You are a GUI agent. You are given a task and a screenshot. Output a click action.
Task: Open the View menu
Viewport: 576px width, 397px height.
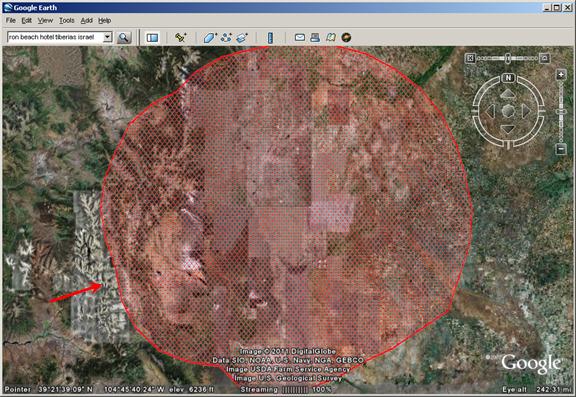[x=45, y=21]
